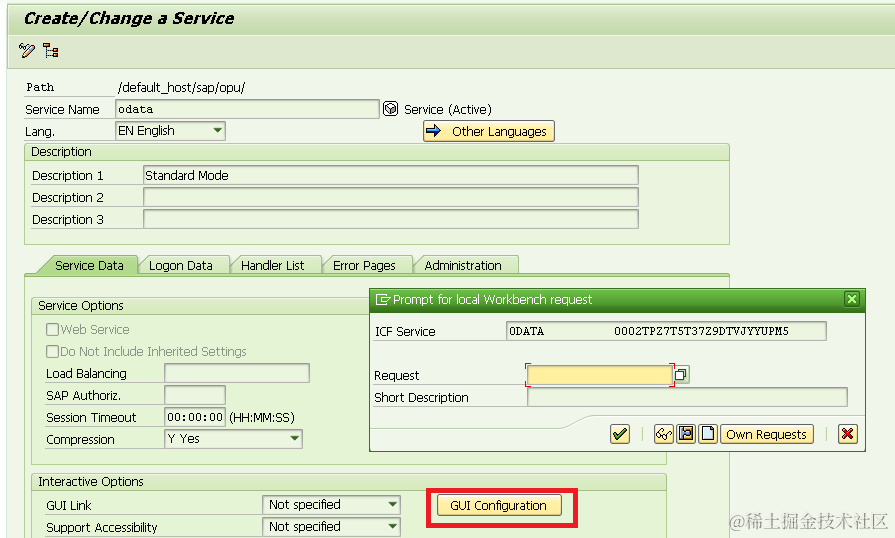
Task: Open the value help next to Request field
Action: pyautogui.click(x=681, y=375)
